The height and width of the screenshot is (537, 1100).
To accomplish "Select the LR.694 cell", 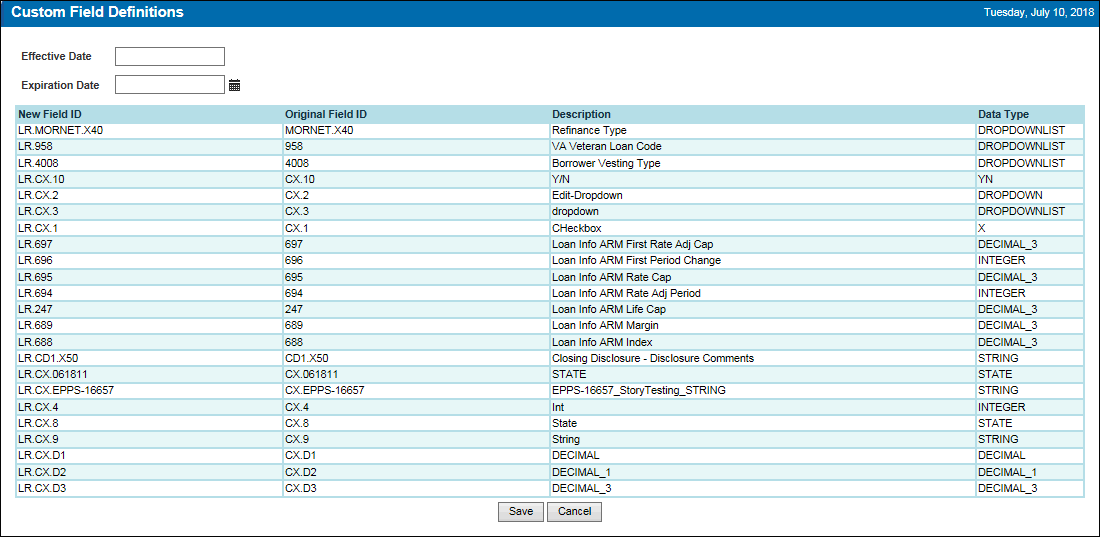I will point(149,293).
